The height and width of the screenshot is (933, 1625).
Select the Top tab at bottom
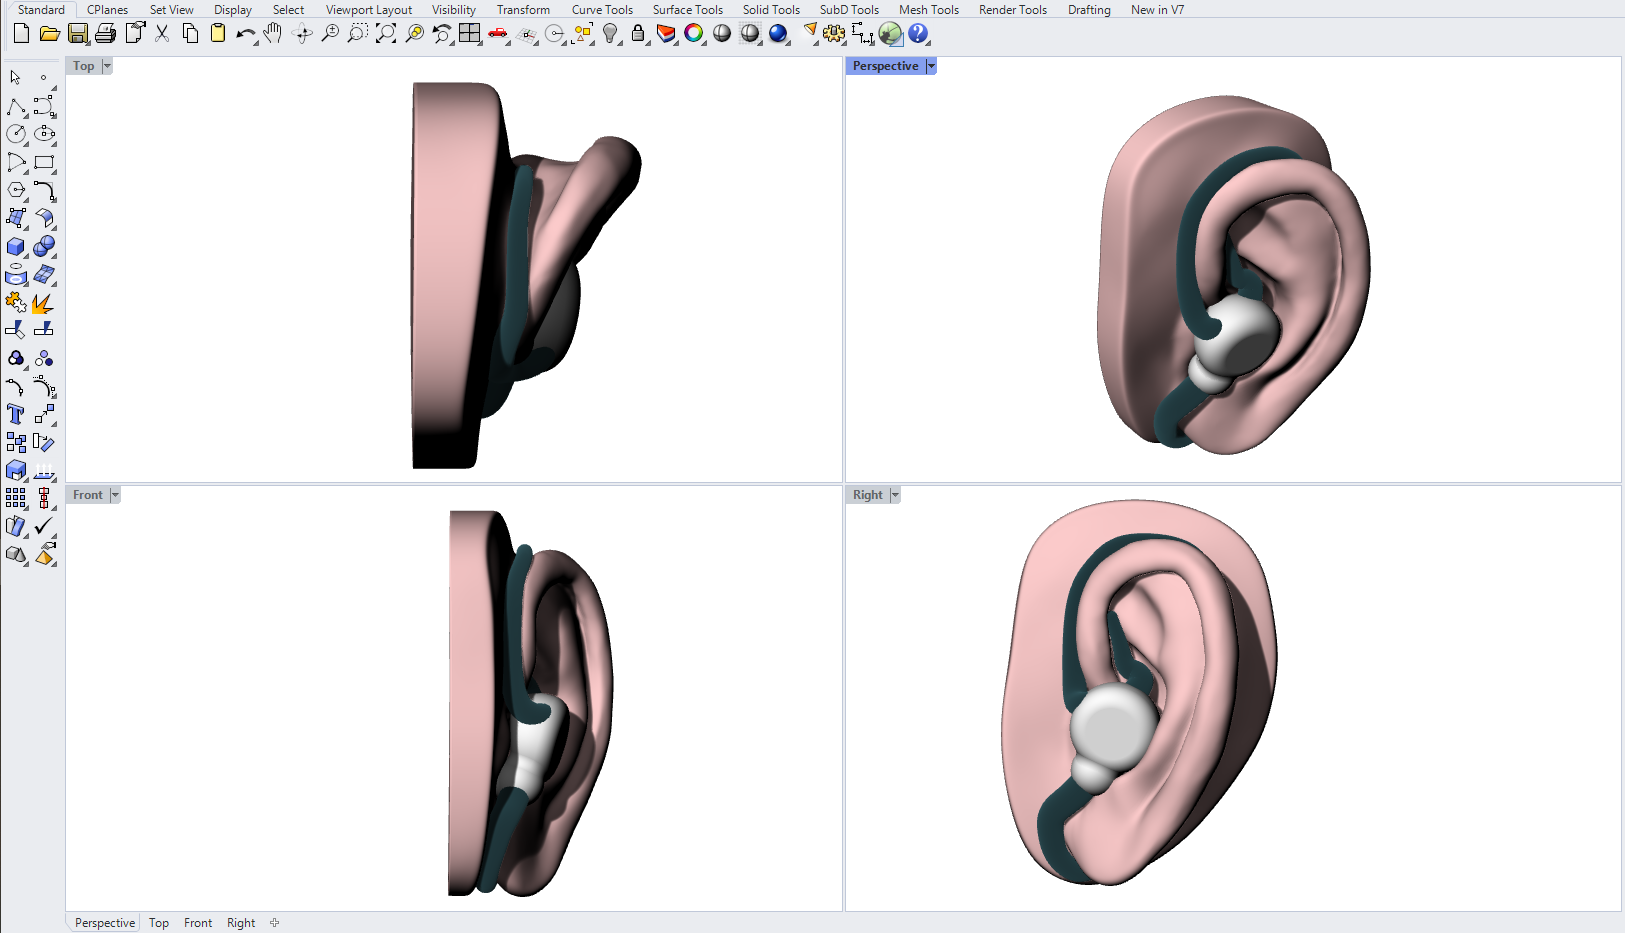point(159,923)
